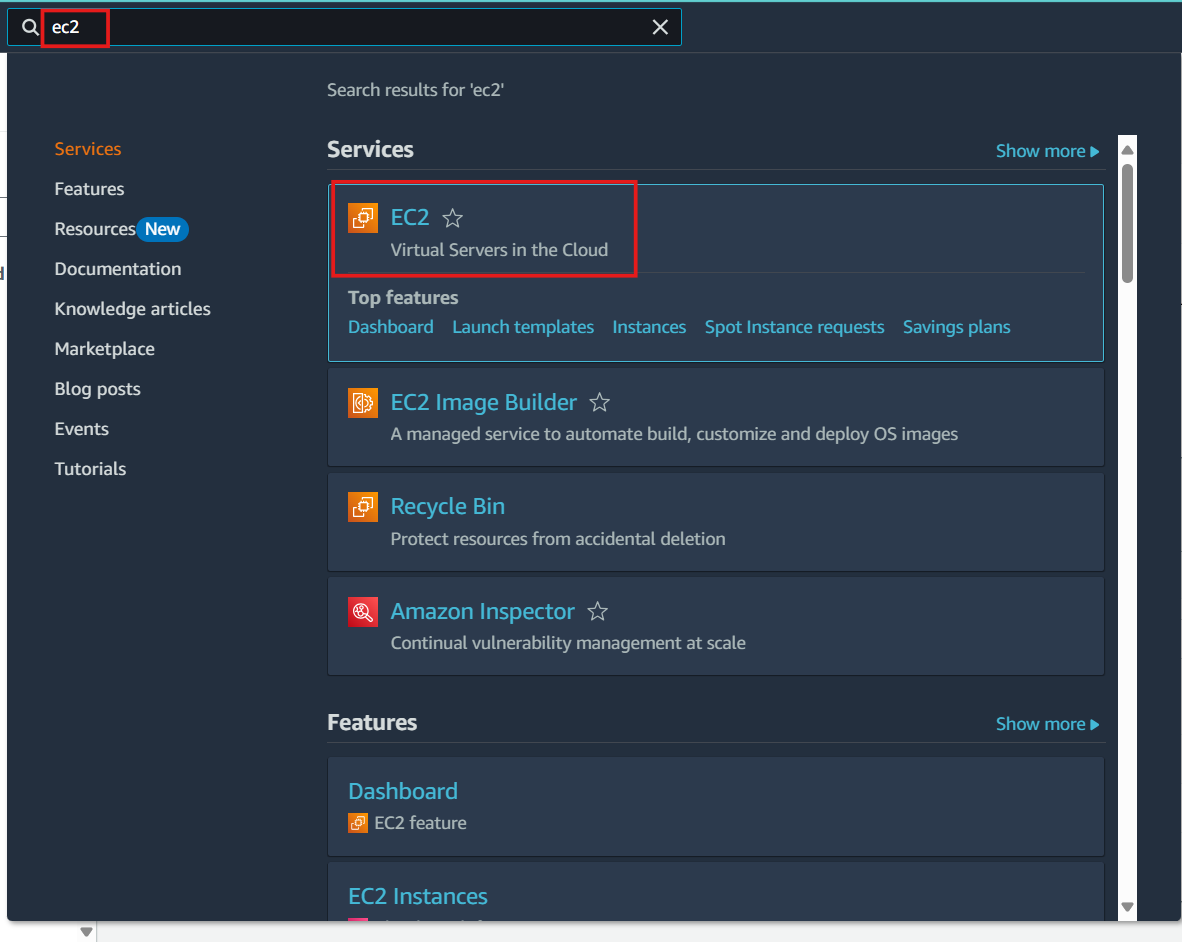Click the results scrollbar thumb
Screen dimensions: 1182x942
tap(1127, 224)
